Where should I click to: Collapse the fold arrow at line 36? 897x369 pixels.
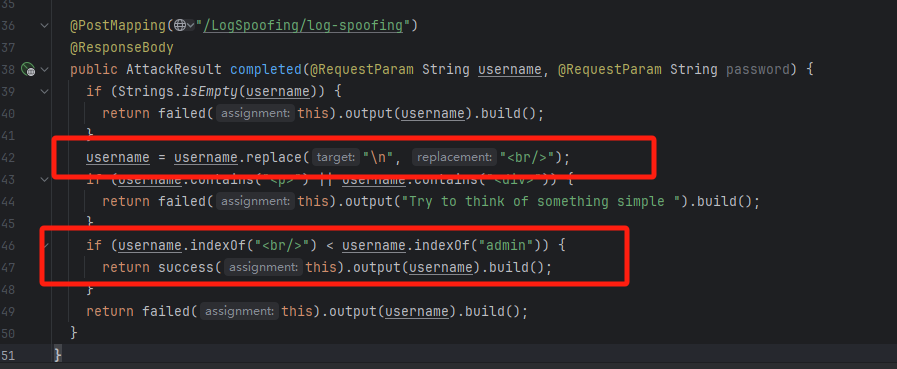44,26
